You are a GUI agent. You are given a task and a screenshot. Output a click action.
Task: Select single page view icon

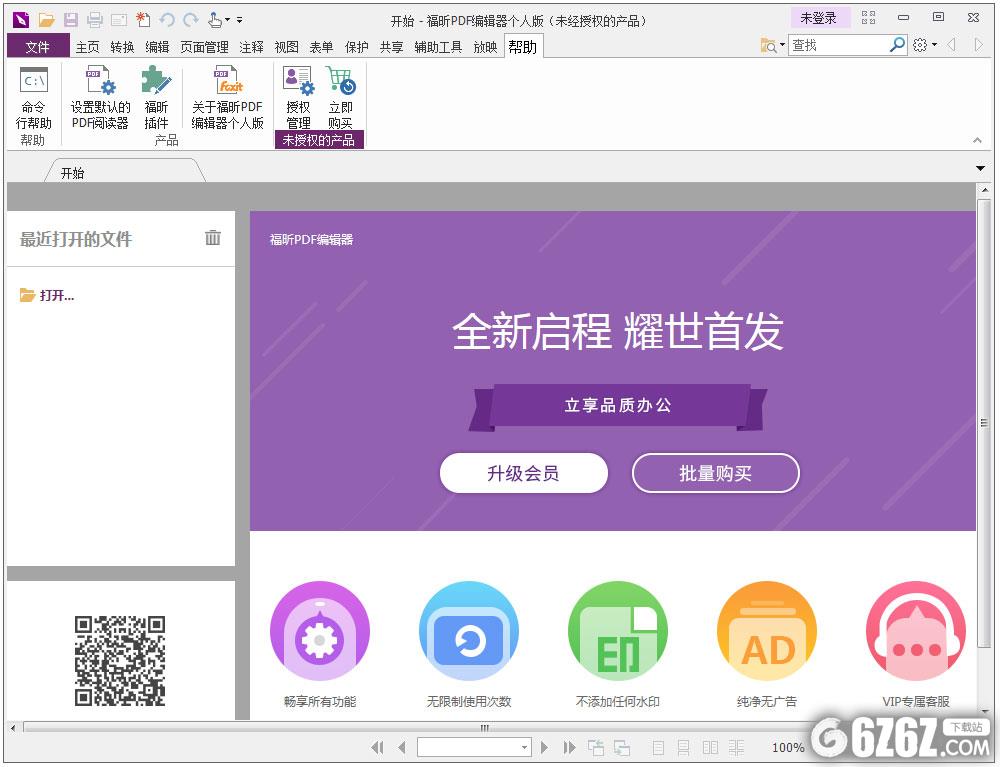[x=659, y=747]
